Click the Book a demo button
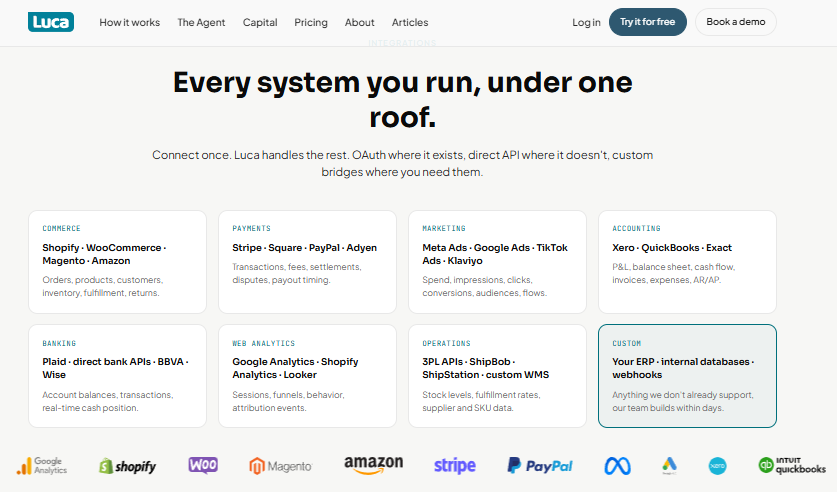 [x=736, y=22]
